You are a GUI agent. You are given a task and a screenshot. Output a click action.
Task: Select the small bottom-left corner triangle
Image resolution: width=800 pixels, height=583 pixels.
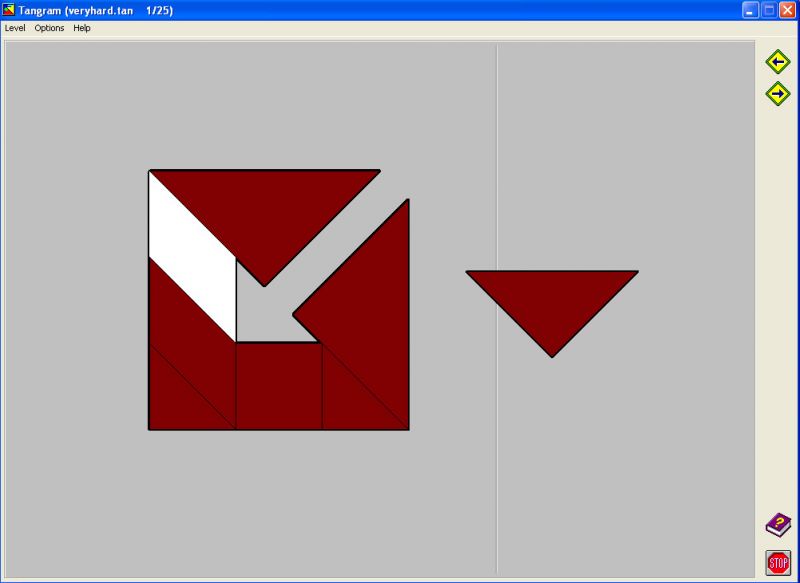click(x=176, y=402)
